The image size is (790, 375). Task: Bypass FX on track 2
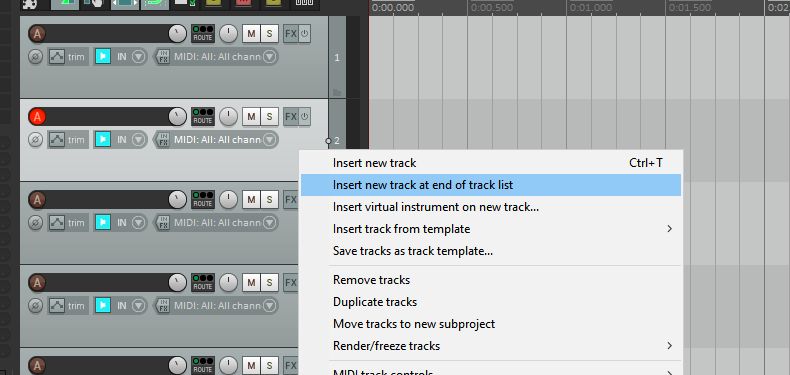(x=304, y=117)
